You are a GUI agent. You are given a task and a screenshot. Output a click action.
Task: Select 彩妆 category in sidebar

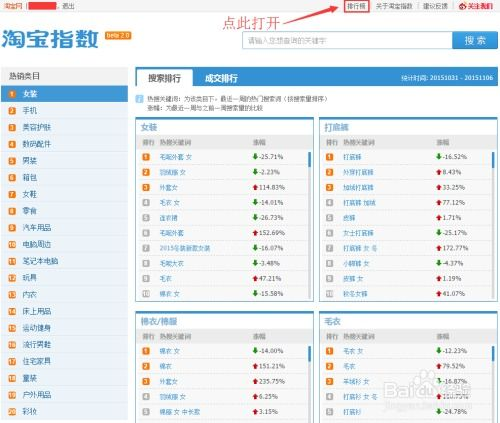click(64, 412)
